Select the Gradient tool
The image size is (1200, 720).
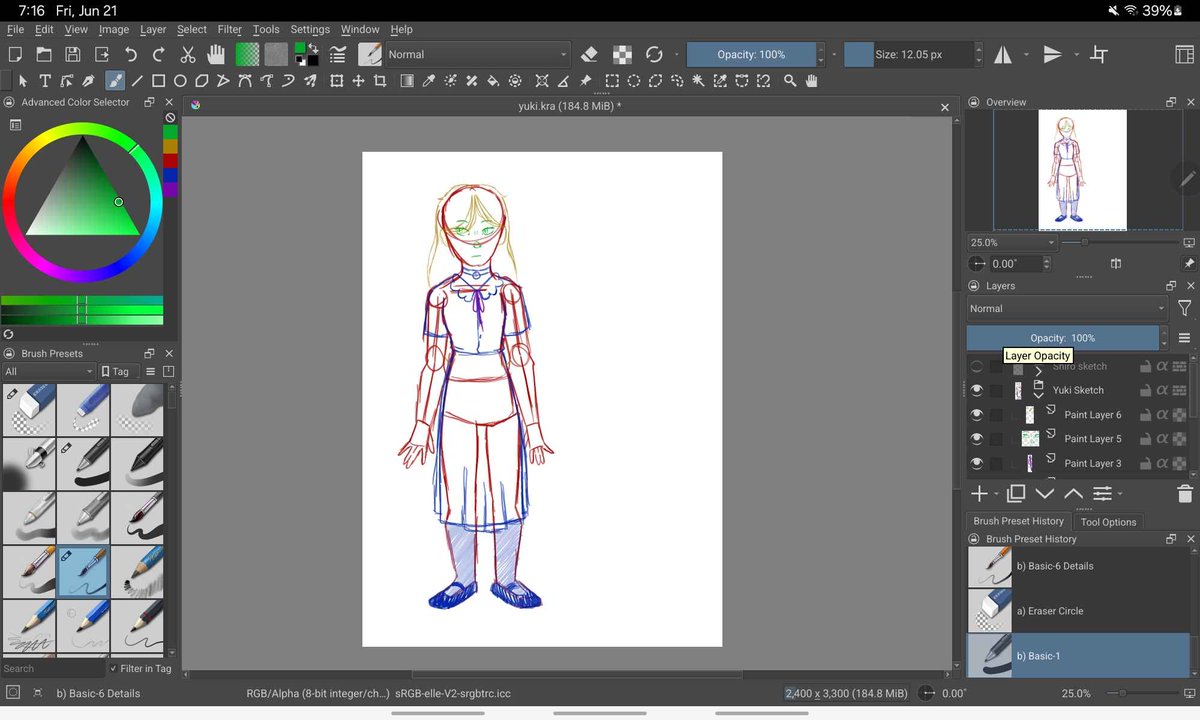pyautogui.click(x=407, y=81)
